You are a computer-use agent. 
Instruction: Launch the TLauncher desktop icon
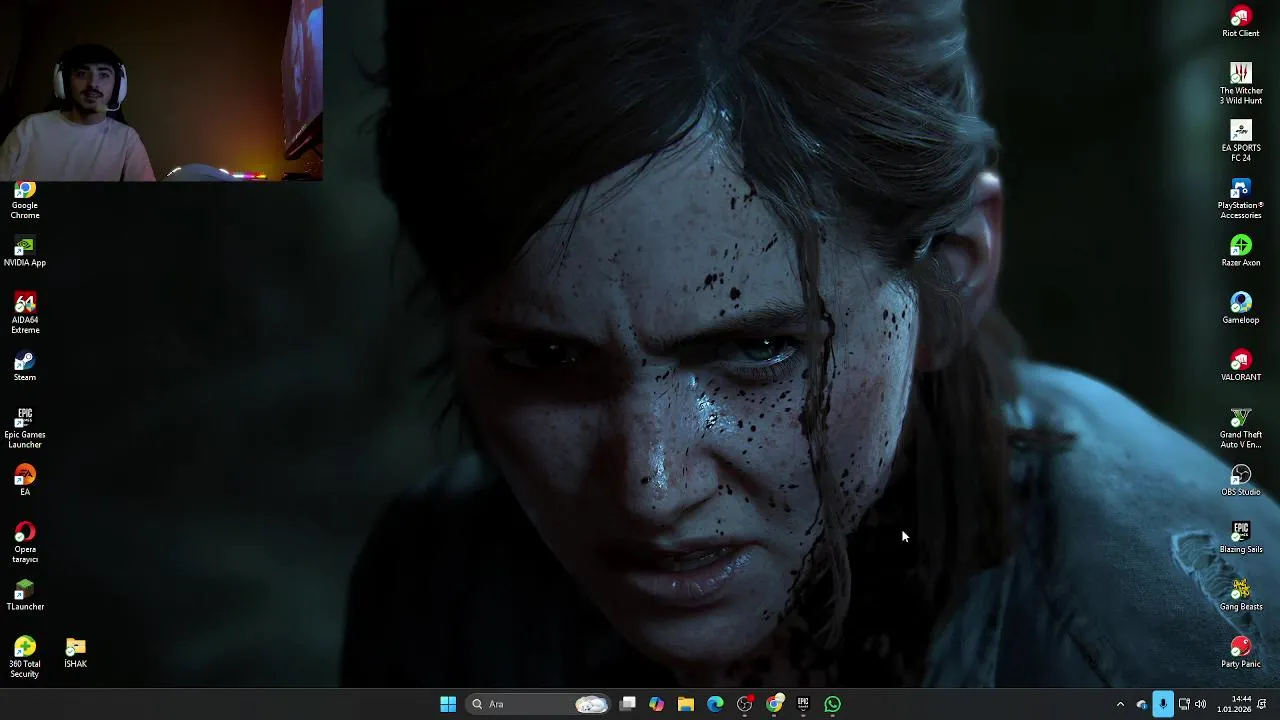[25, 595]
